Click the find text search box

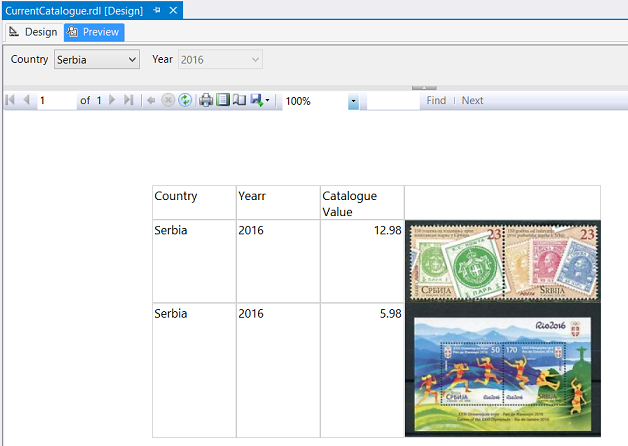[x=393, y=101]
